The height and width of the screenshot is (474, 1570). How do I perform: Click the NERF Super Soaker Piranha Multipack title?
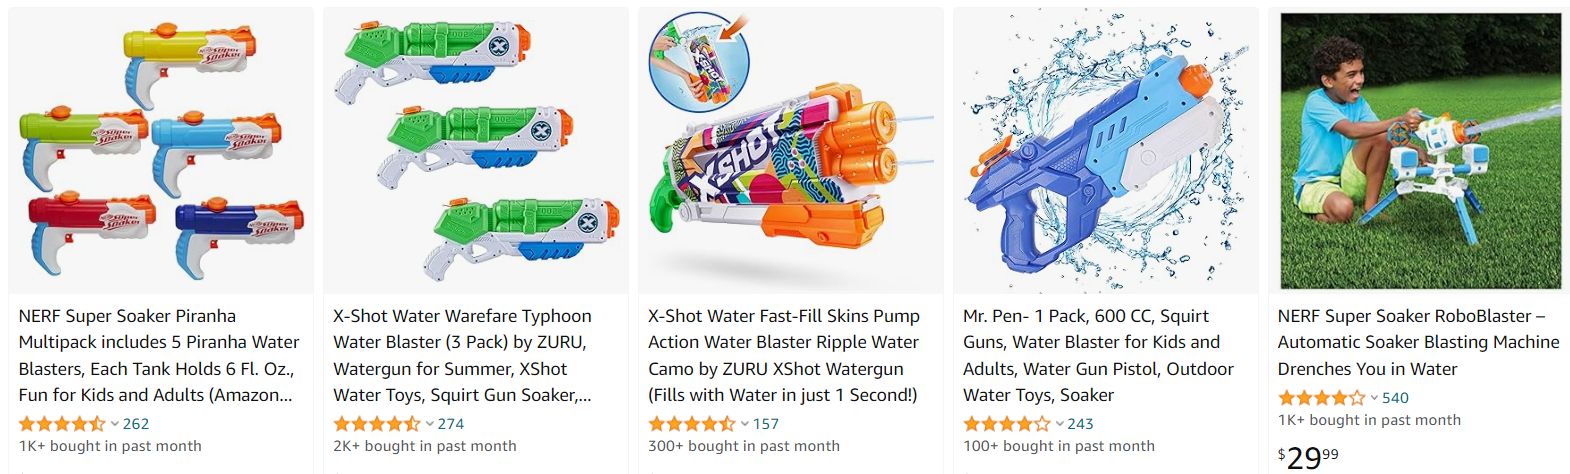point(159,355)
